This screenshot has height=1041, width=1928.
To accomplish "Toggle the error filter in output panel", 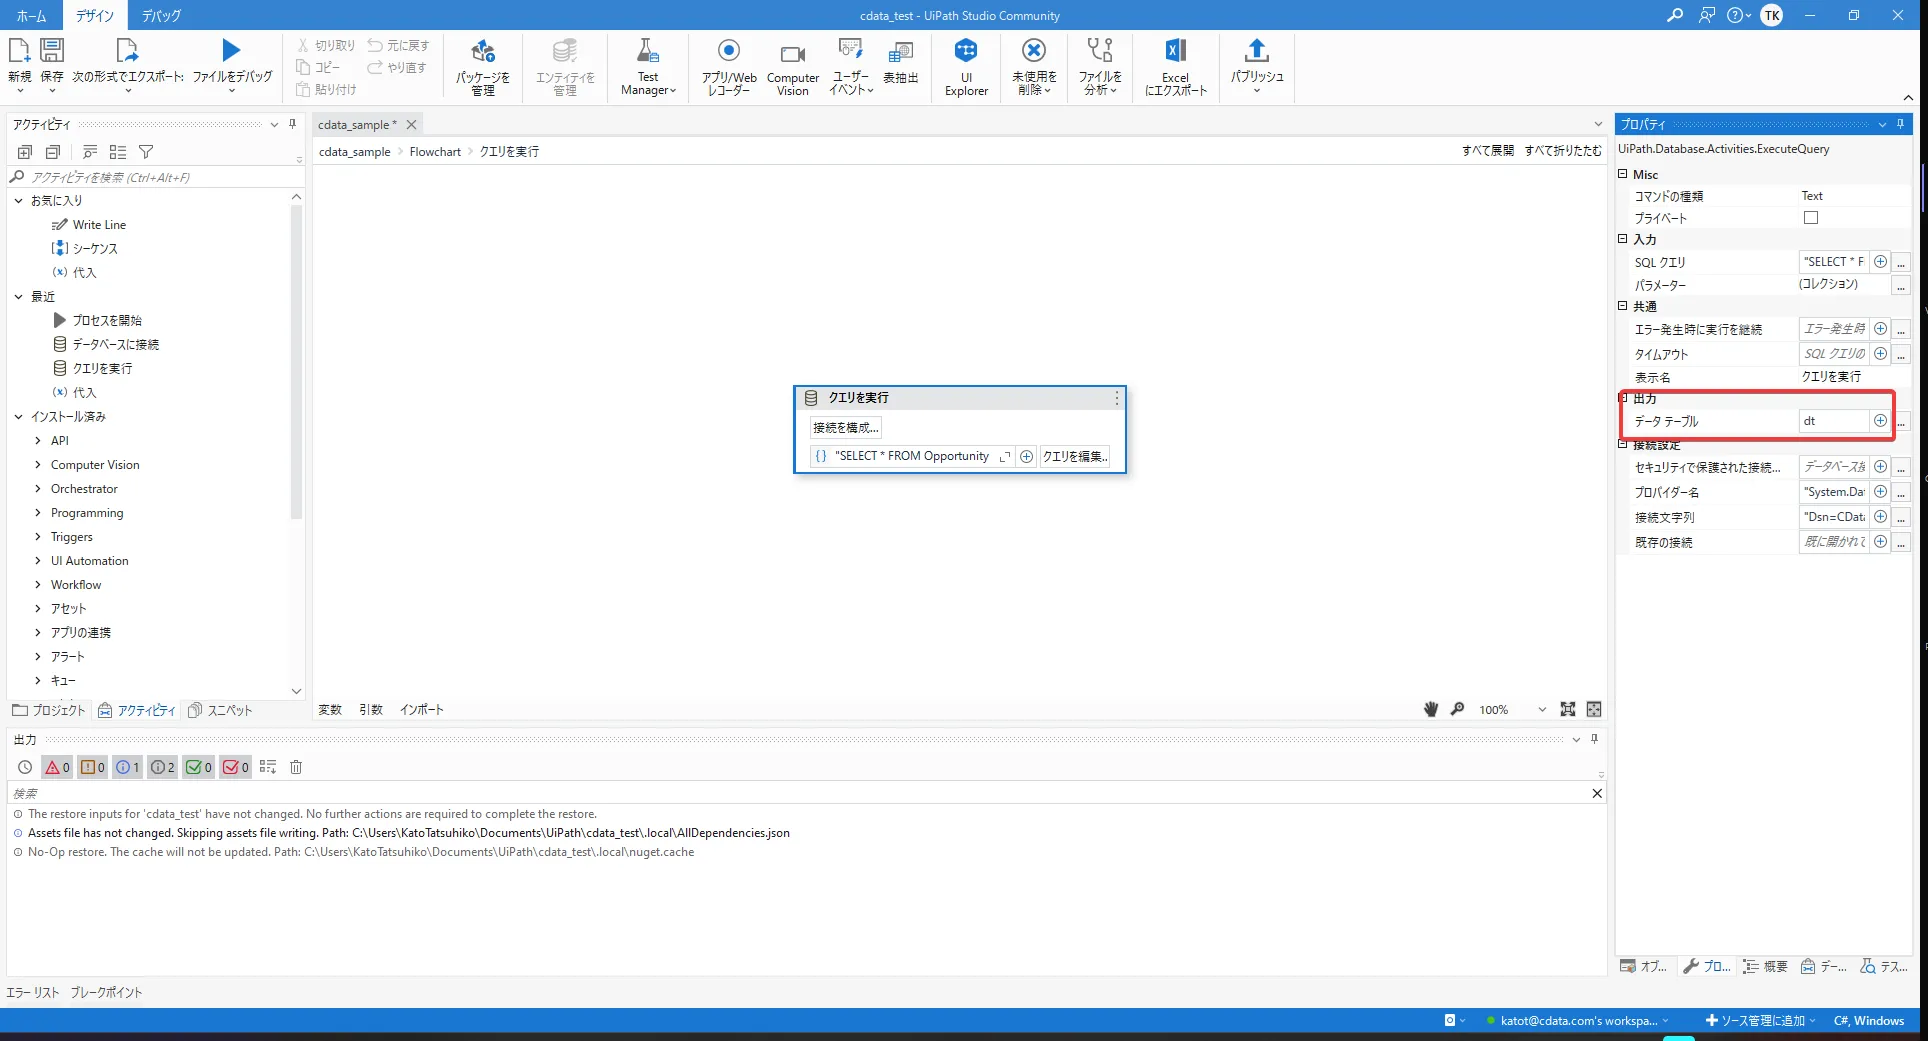I will 56,766.
